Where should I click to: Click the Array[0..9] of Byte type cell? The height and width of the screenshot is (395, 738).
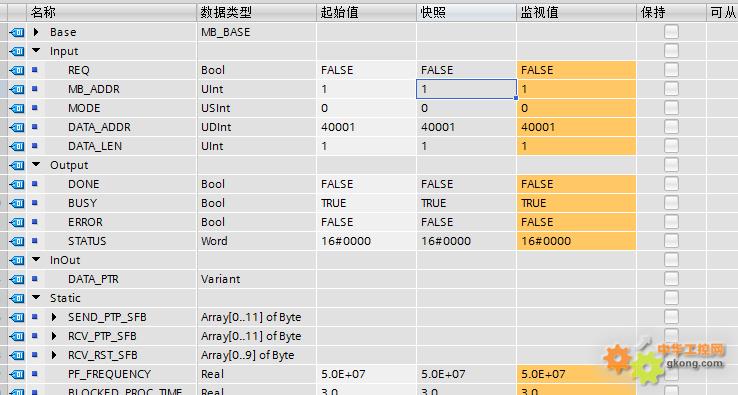click(x=257, y=355)
